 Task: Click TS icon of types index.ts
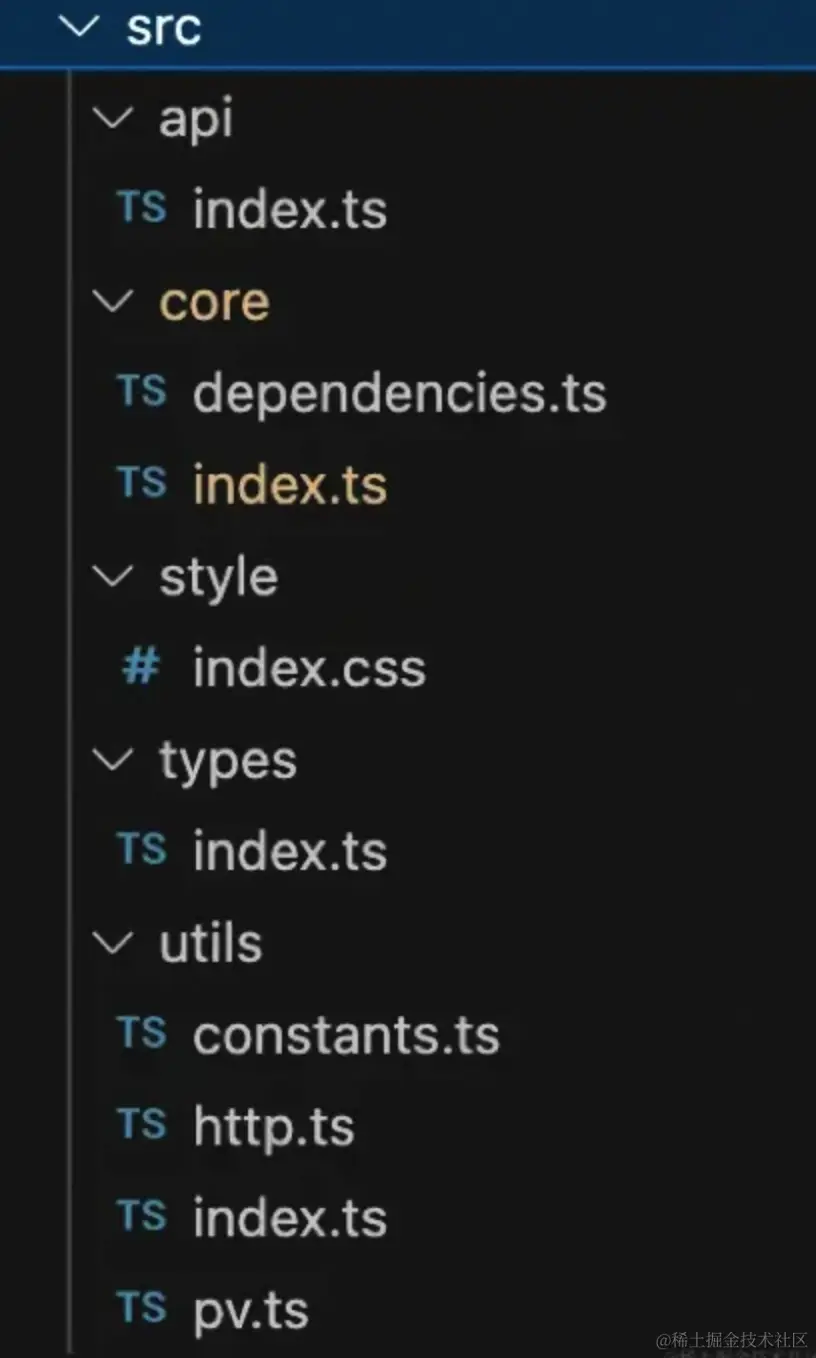(141, 850)
